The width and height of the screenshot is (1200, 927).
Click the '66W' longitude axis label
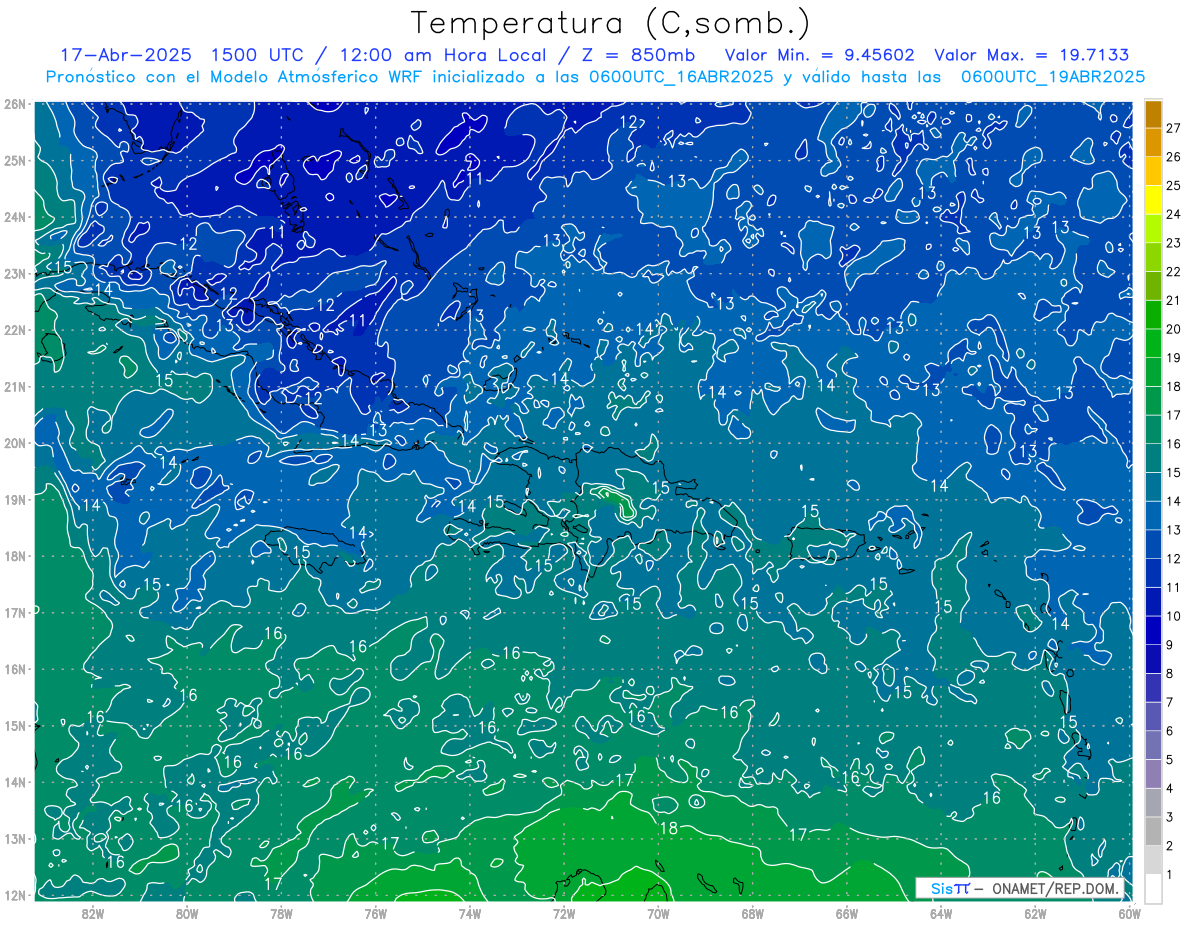pyautogui.click(x=847, y=912)
